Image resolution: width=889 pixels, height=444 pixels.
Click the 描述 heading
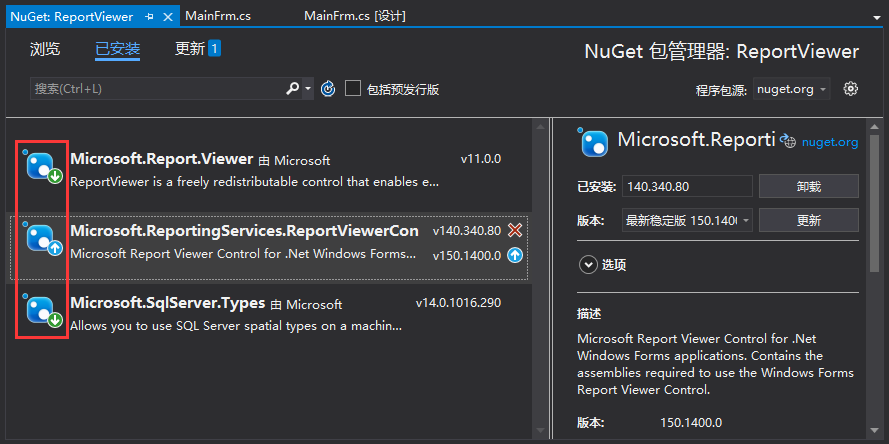(589, 314)
